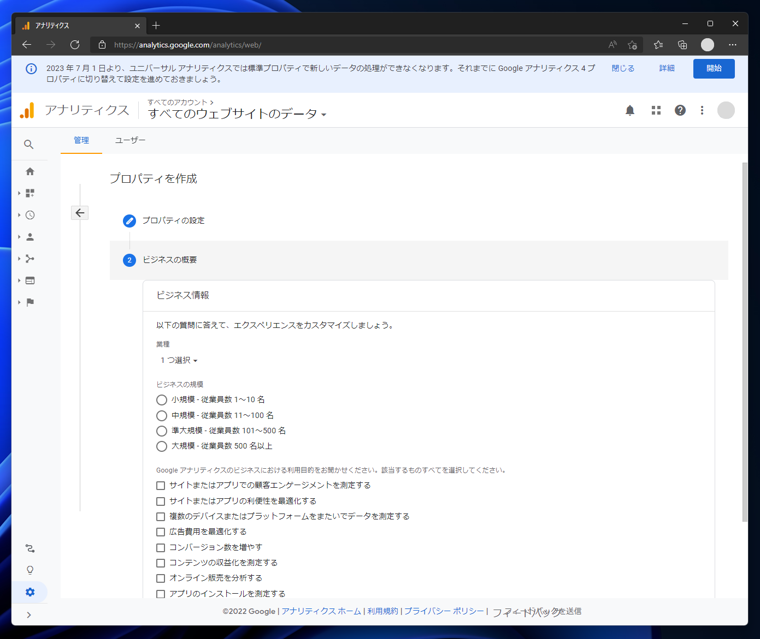Viewport: 760px width, 639px height.
Task: Expand Customization section arrow in sidebar
Action: (19, 193)
